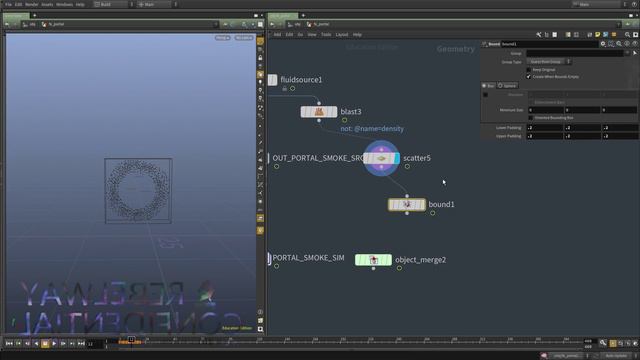Screen dimensions: 640x360
Task: Open the Group Type dropdown
Action: 549,62
